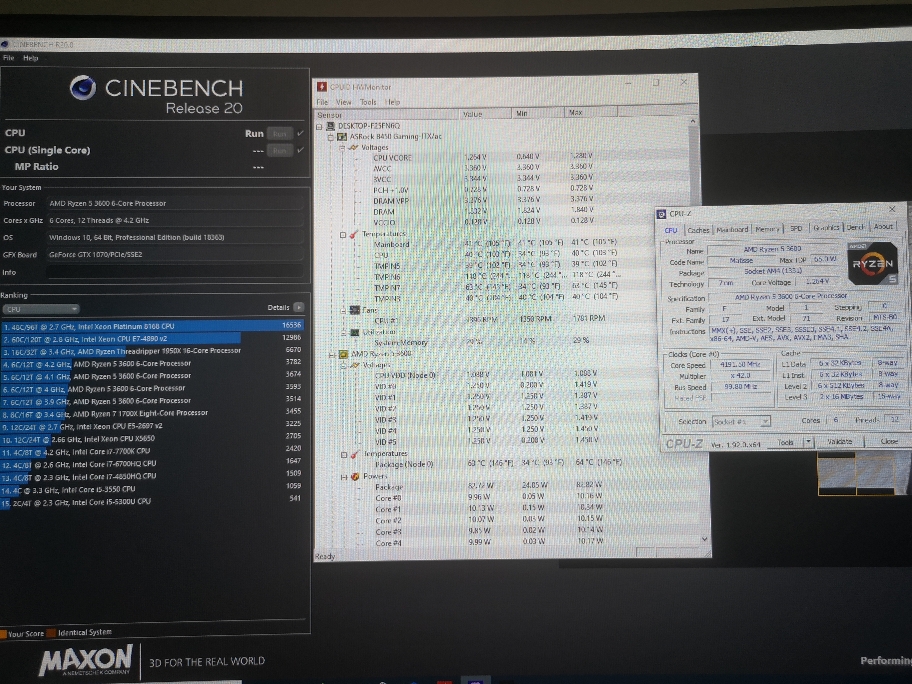
Task: Collapse the mainboard Temperatures section
Action: coord(343,235)
